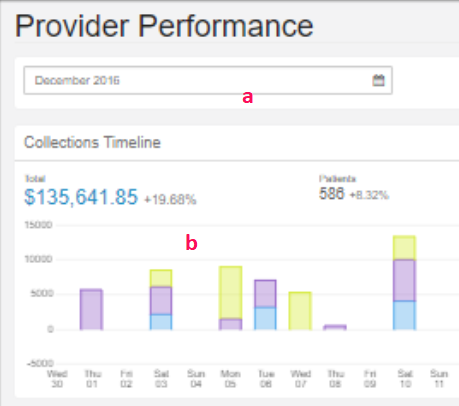Select purple segment of Sat 03 bar
Viewport: 459px width, 406px height.
coord(161,301)
